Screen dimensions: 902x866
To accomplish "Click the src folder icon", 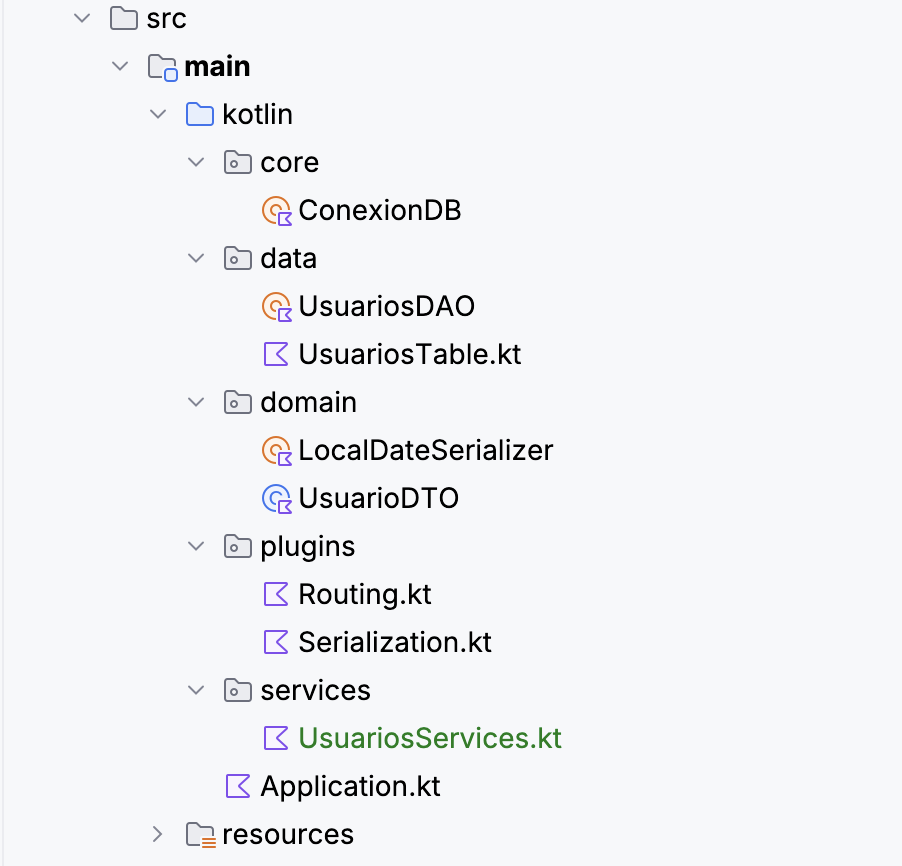I will 124,18.
